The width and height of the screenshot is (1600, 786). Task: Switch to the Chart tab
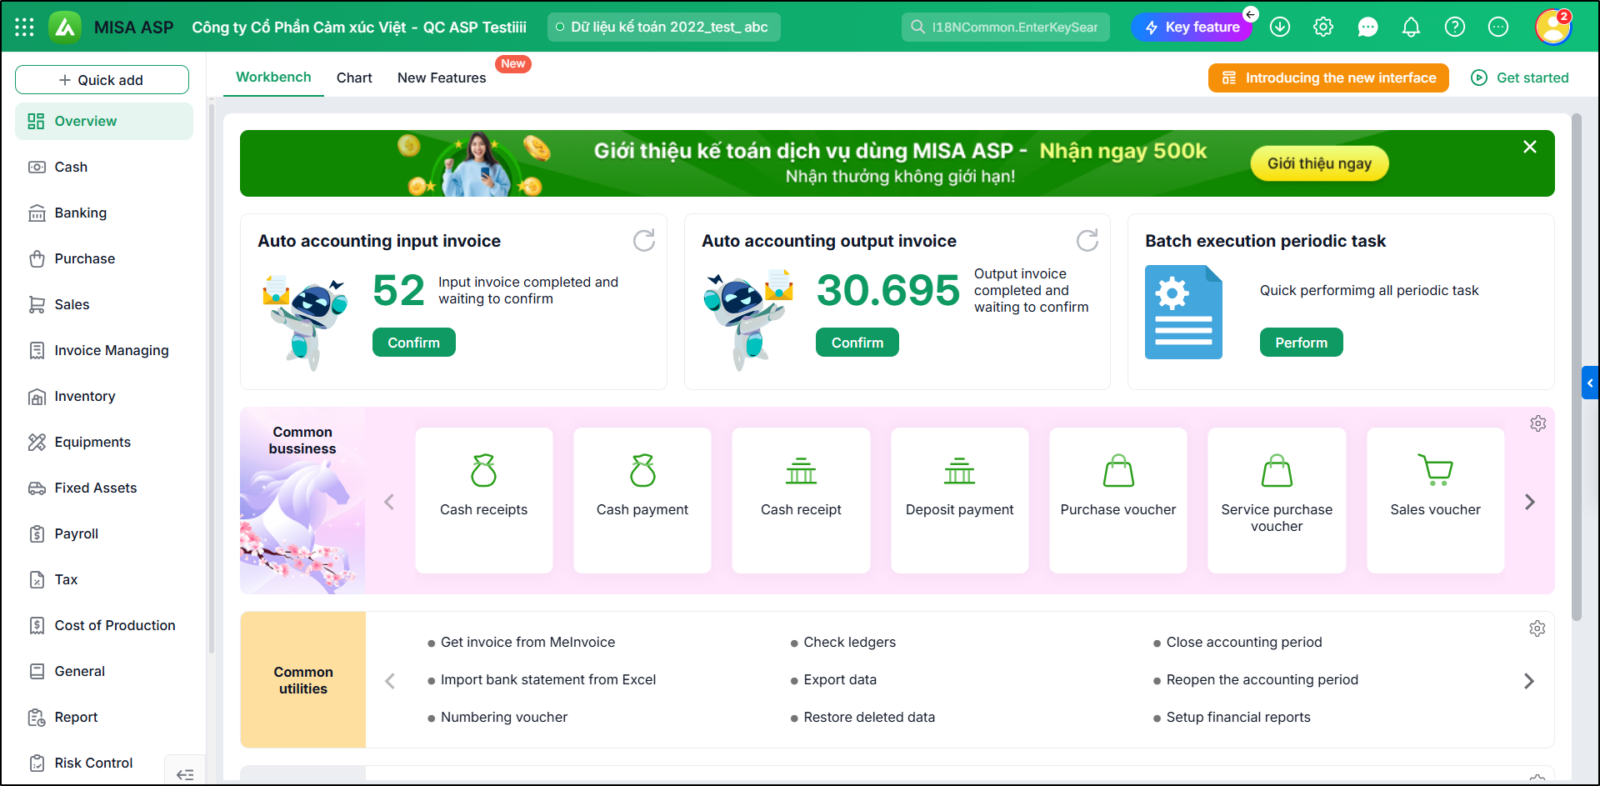354,77
